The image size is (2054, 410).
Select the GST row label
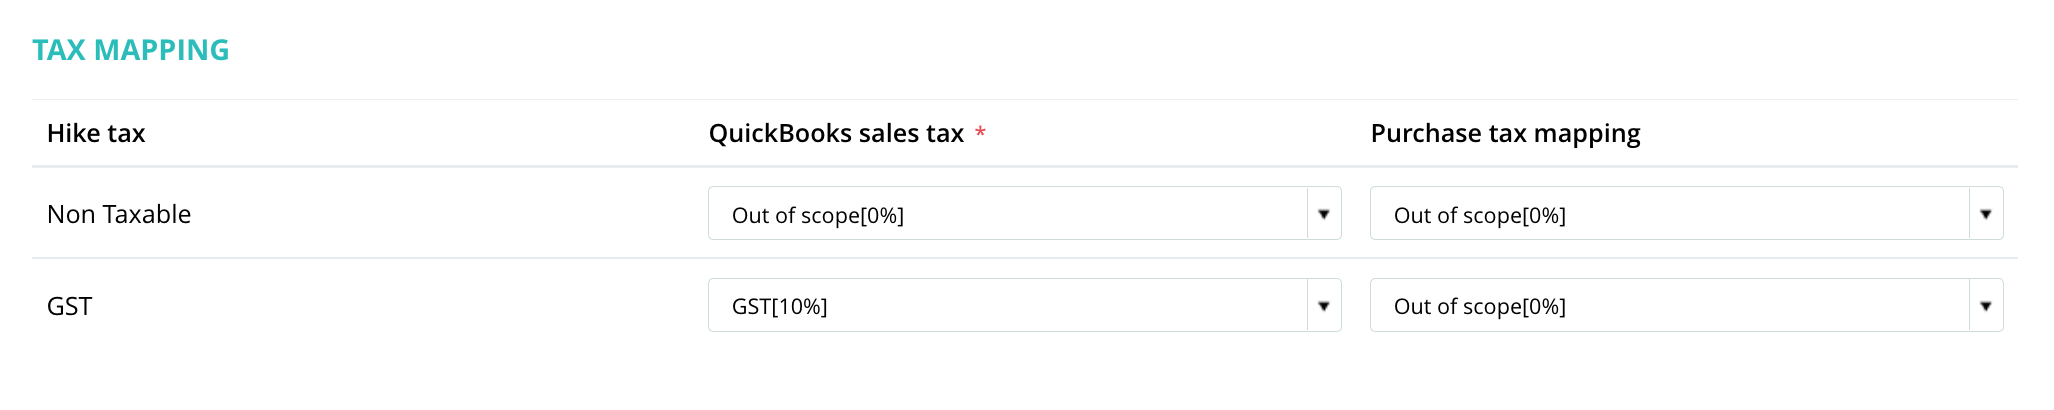coord(69,306)
